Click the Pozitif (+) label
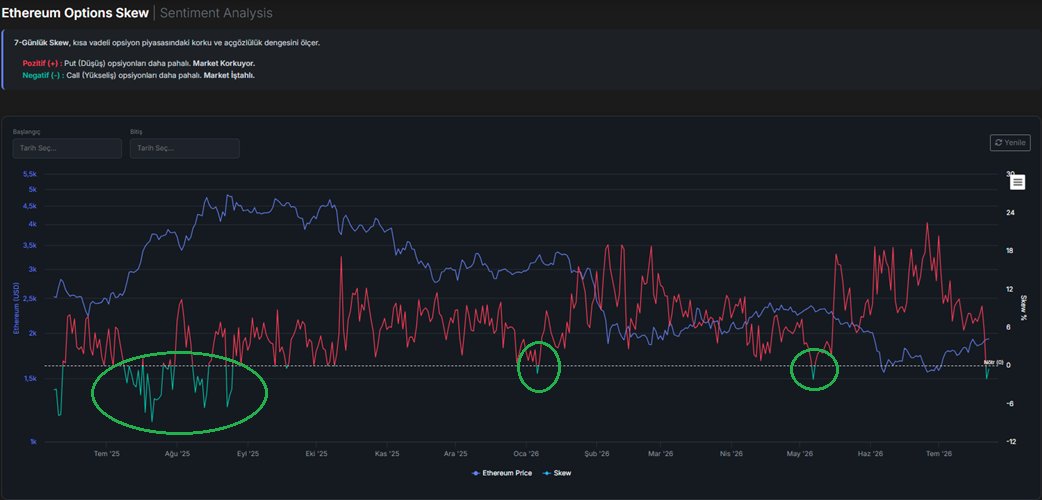Image resolution: width=1042 pixels, height=500 pixels. click(x=41, y=63)
